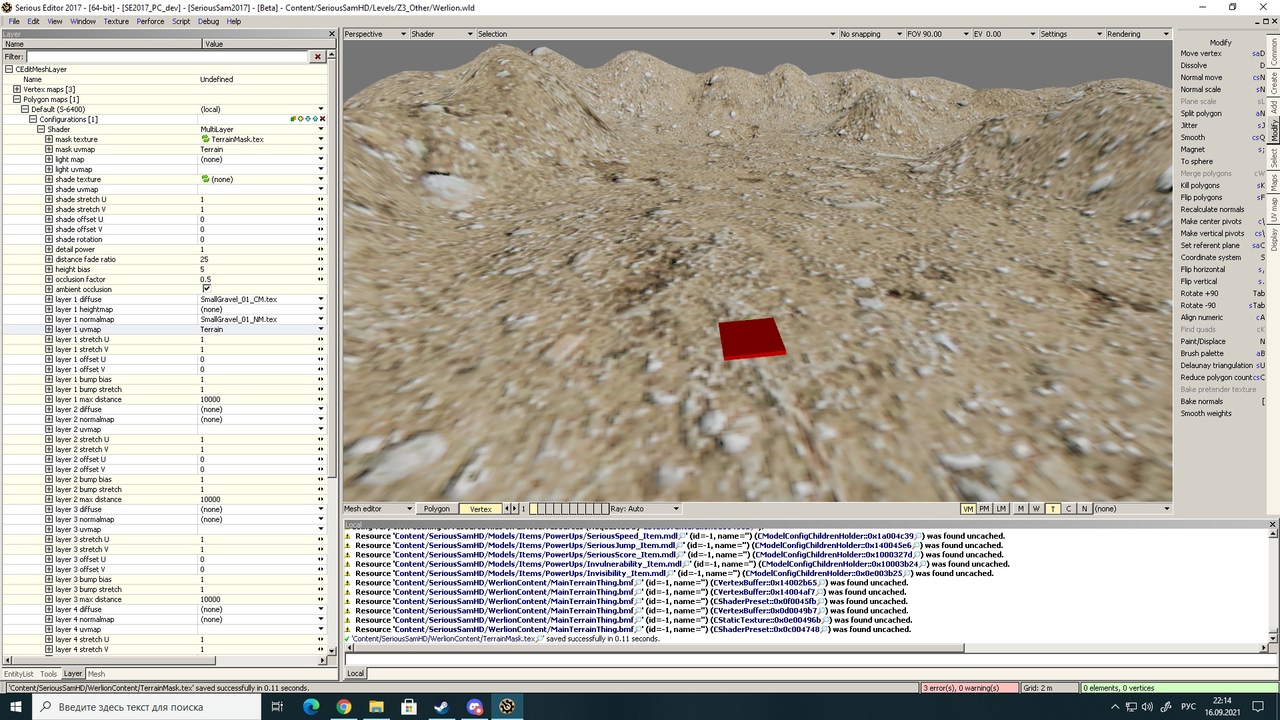
Task: Adjust occlusion factor spinner arrows
Action: [321, 279]
